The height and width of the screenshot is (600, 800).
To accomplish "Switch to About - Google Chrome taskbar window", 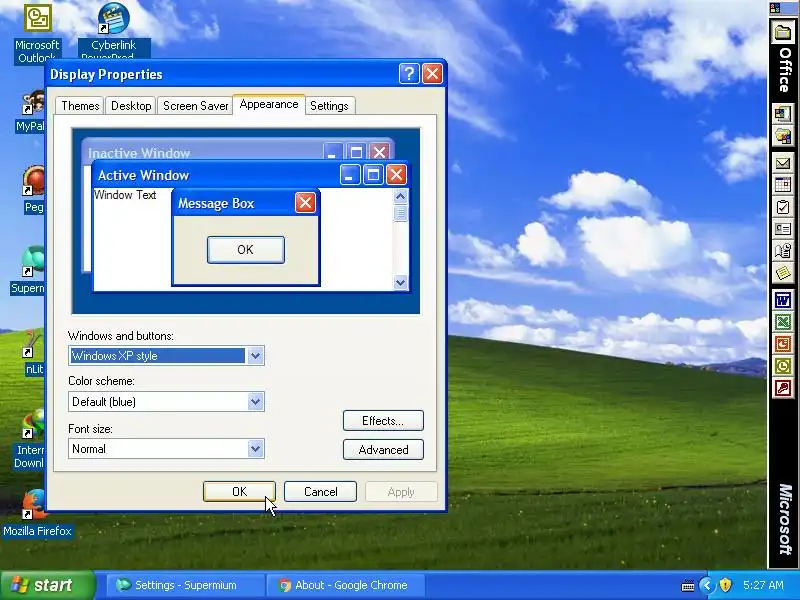I will click(346, 585).
